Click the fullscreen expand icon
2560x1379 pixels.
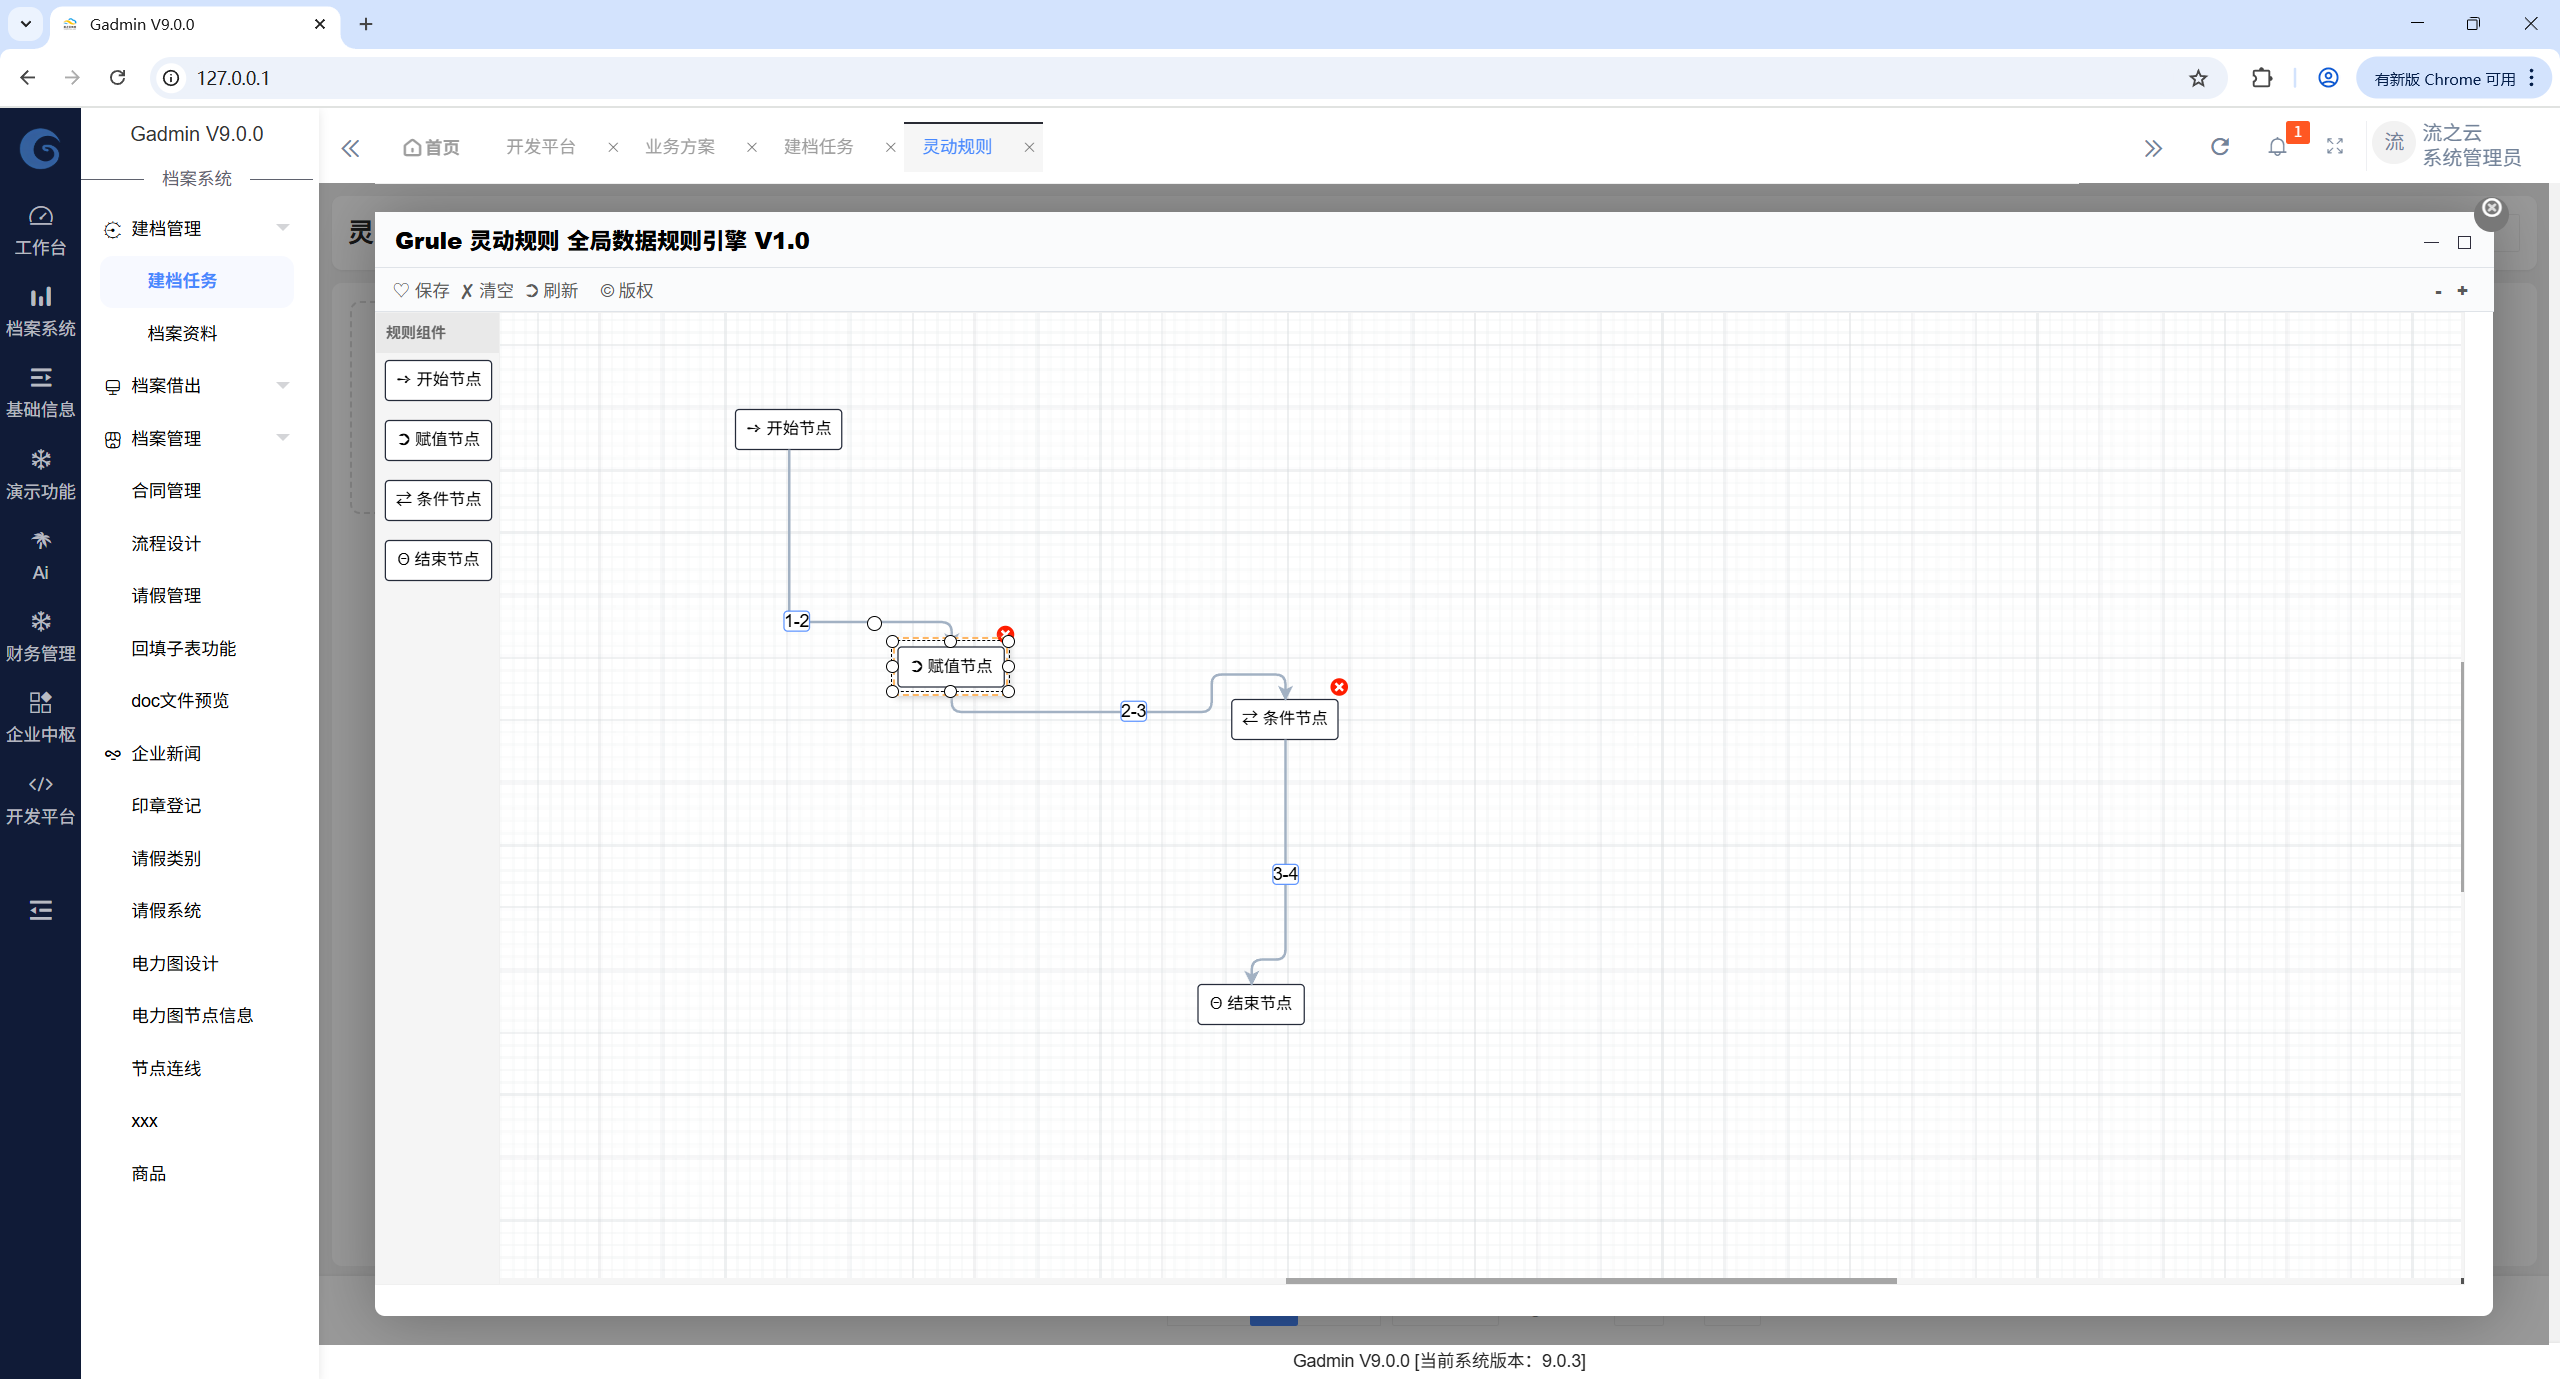(2335, 147)
